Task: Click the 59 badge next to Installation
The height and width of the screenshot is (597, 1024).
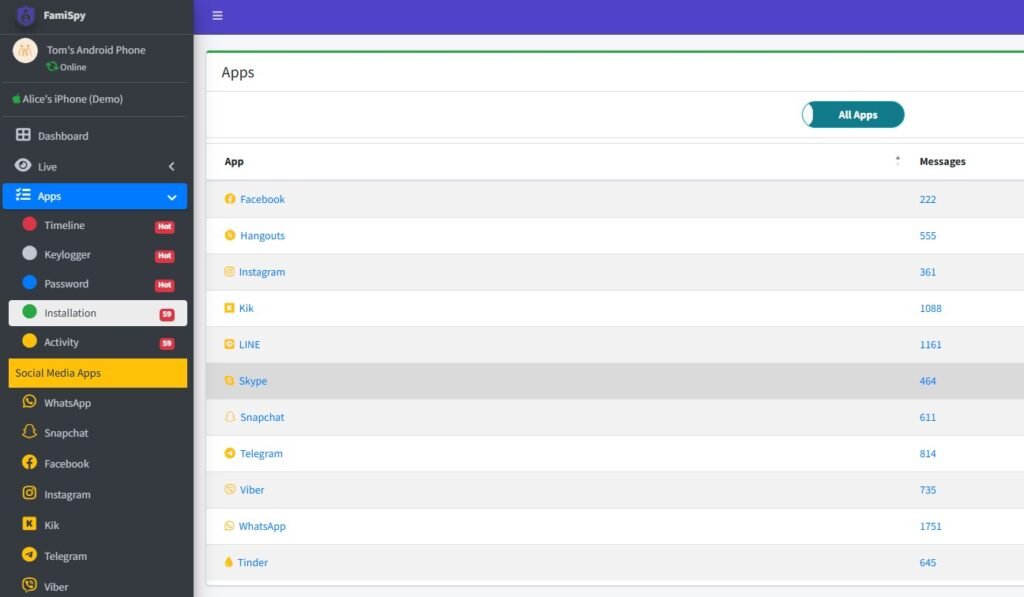Action: pyautogui.click(x=167, y=314)
